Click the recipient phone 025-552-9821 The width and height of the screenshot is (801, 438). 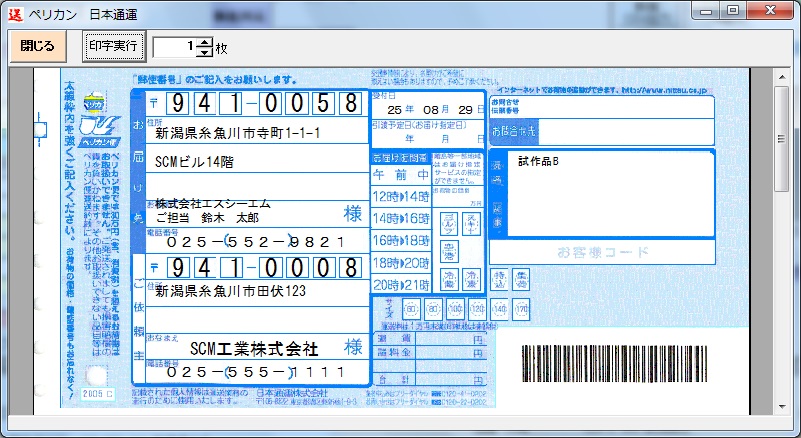pos(256,241)
